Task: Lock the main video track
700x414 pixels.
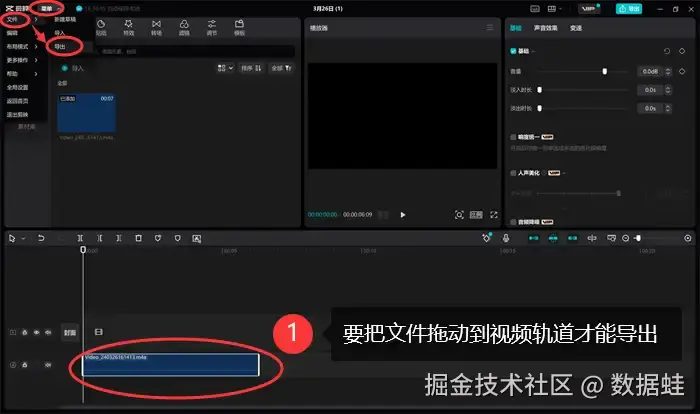Action: [25, 332]
